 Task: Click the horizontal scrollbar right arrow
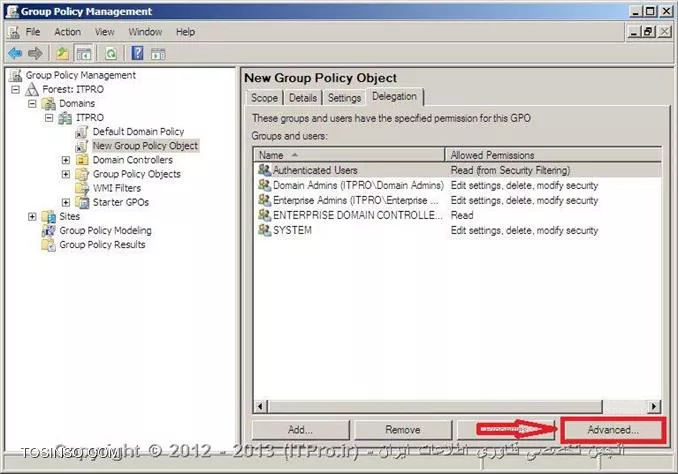point(654,407)
